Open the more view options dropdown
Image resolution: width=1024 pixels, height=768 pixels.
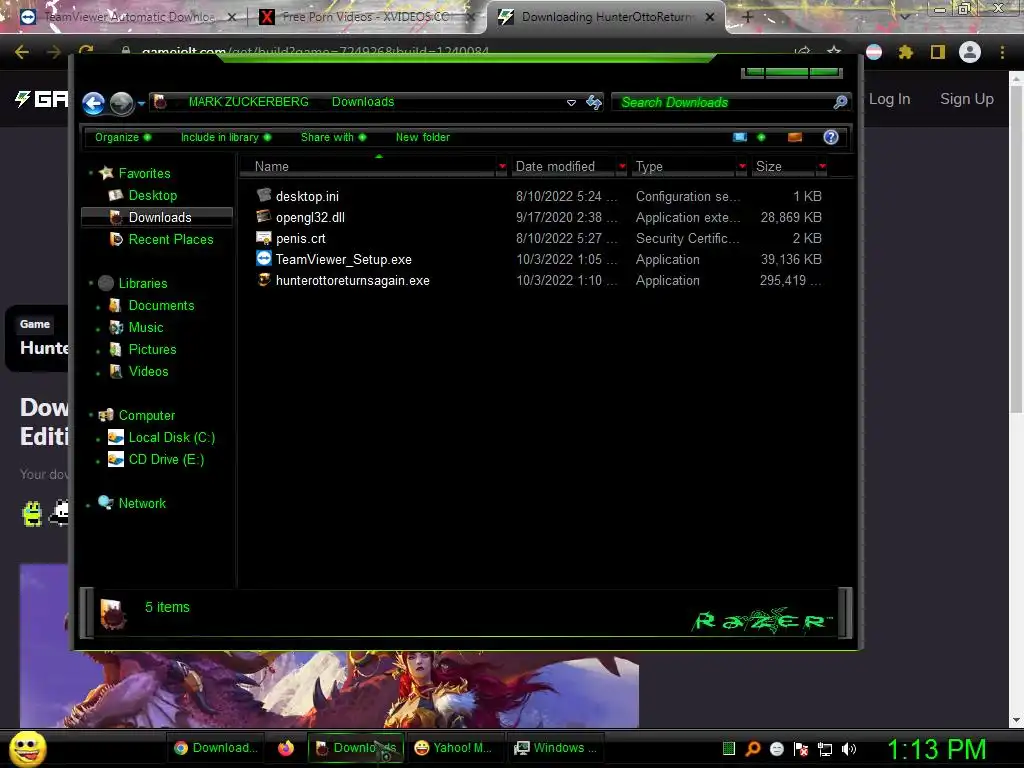click(761, 137)
